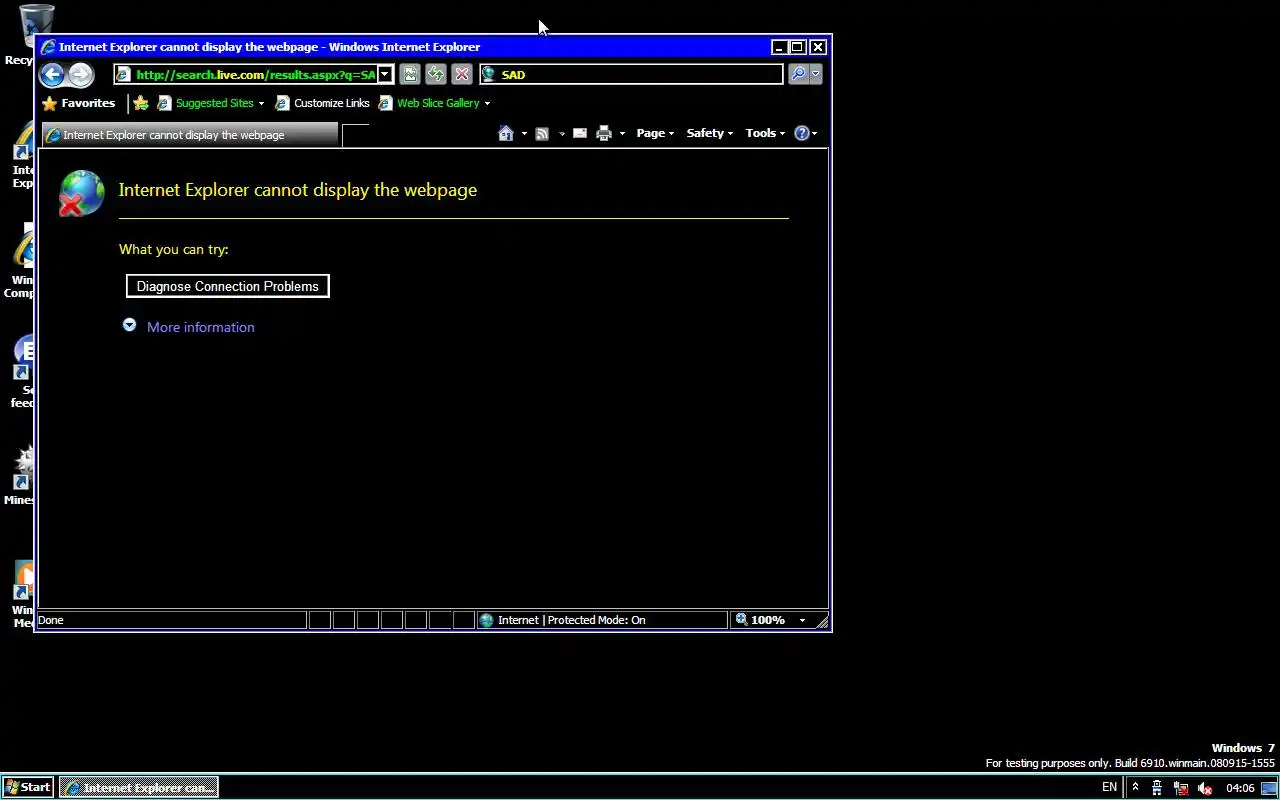This screenshot has height=800, width=1280.
Task: Click the network disconnected tray icon
Action: [1181, 788]
